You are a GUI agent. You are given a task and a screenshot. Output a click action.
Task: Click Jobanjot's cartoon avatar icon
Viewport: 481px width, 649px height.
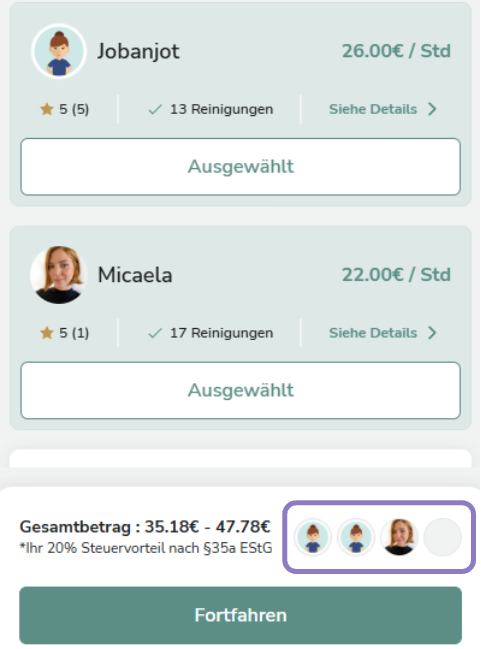click(59, 51)
